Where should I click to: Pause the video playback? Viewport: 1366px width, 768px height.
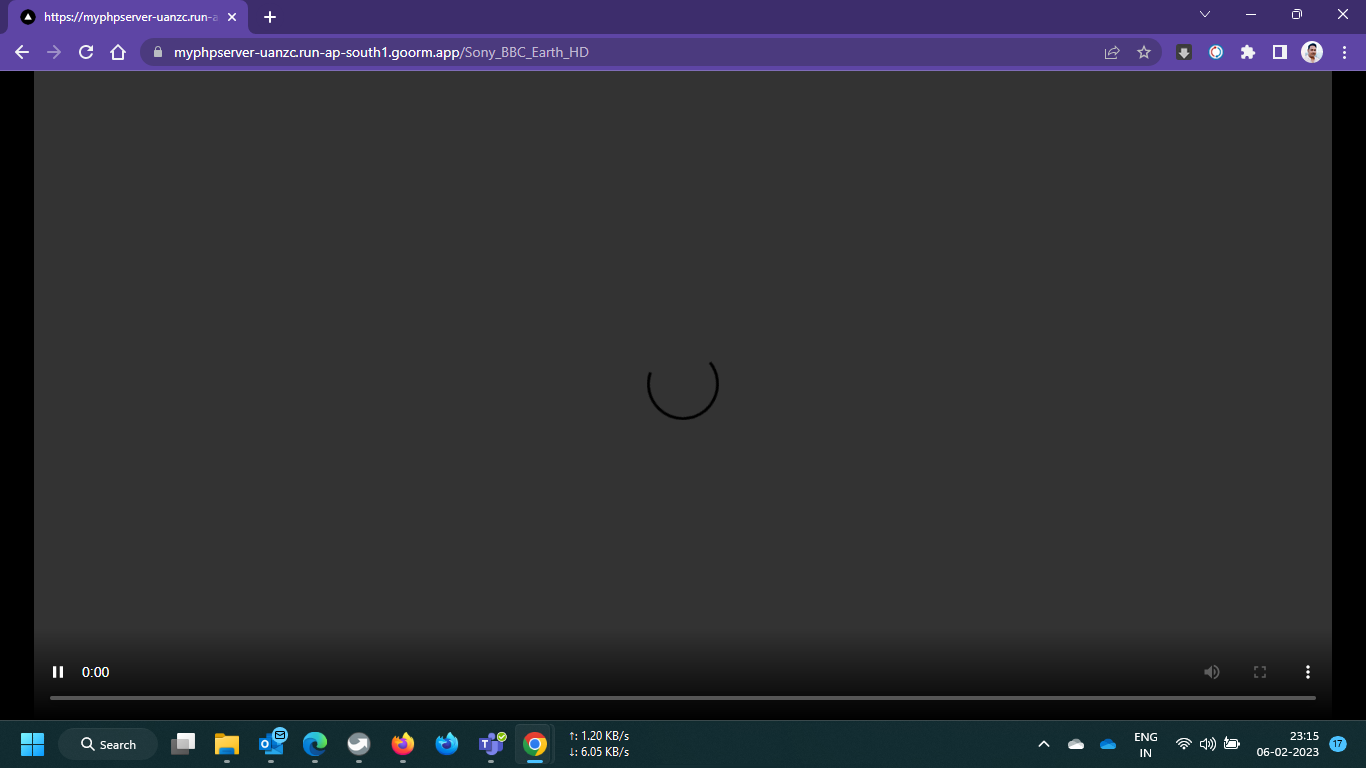point(58,672)
